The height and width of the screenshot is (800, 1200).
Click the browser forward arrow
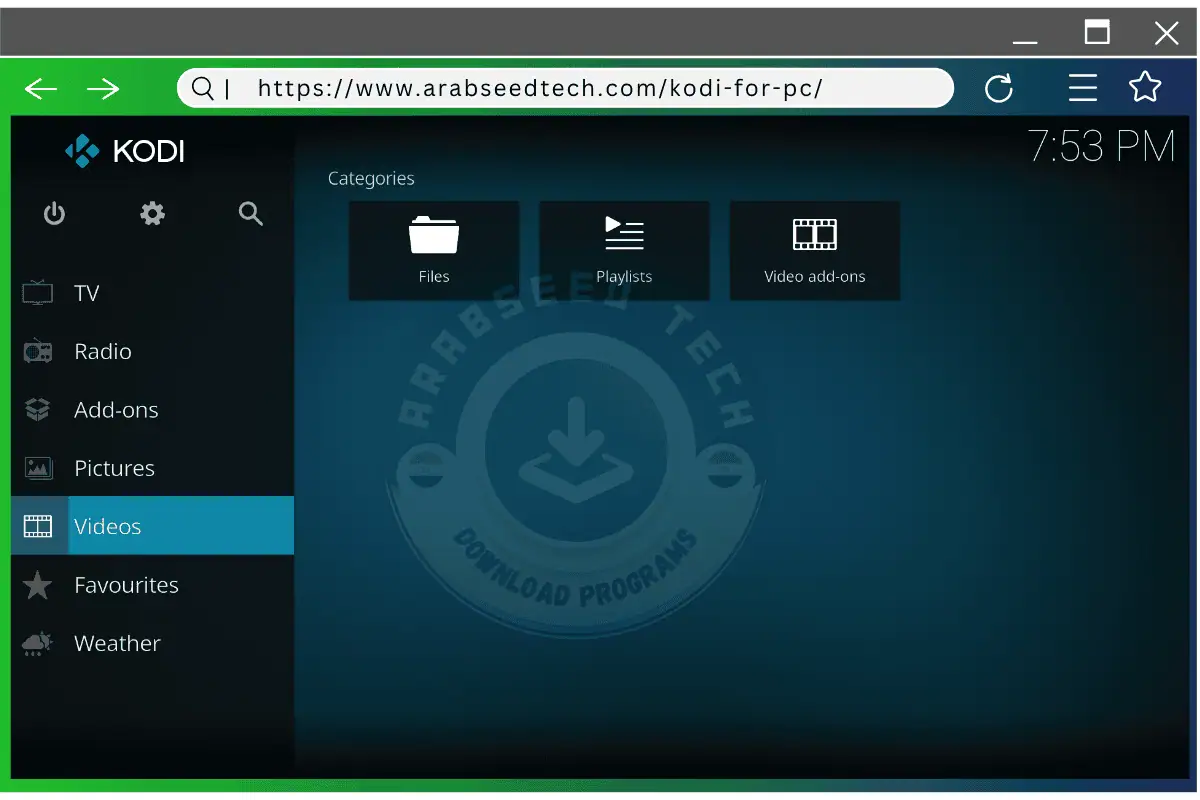[103, 89]
